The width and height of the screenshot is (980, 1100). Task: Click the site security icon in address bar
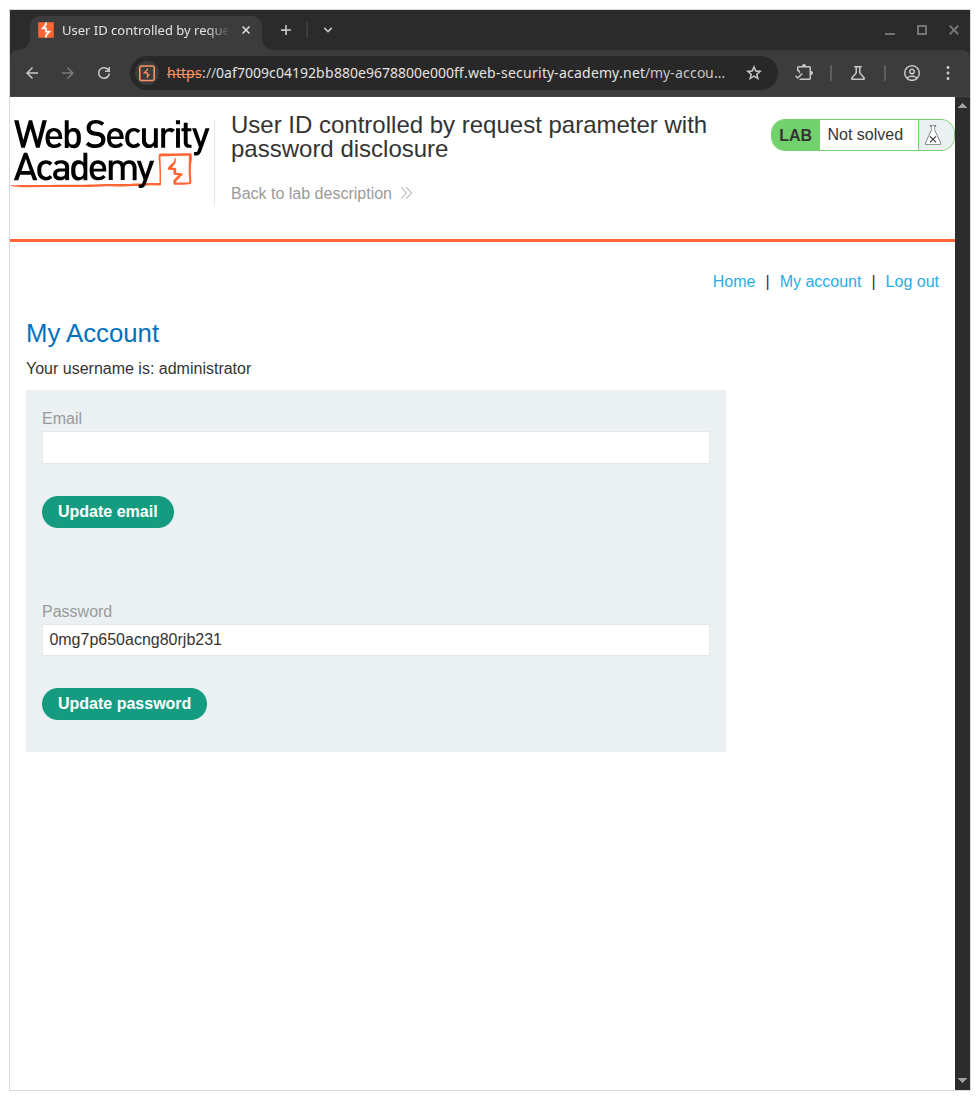[147, 73]
